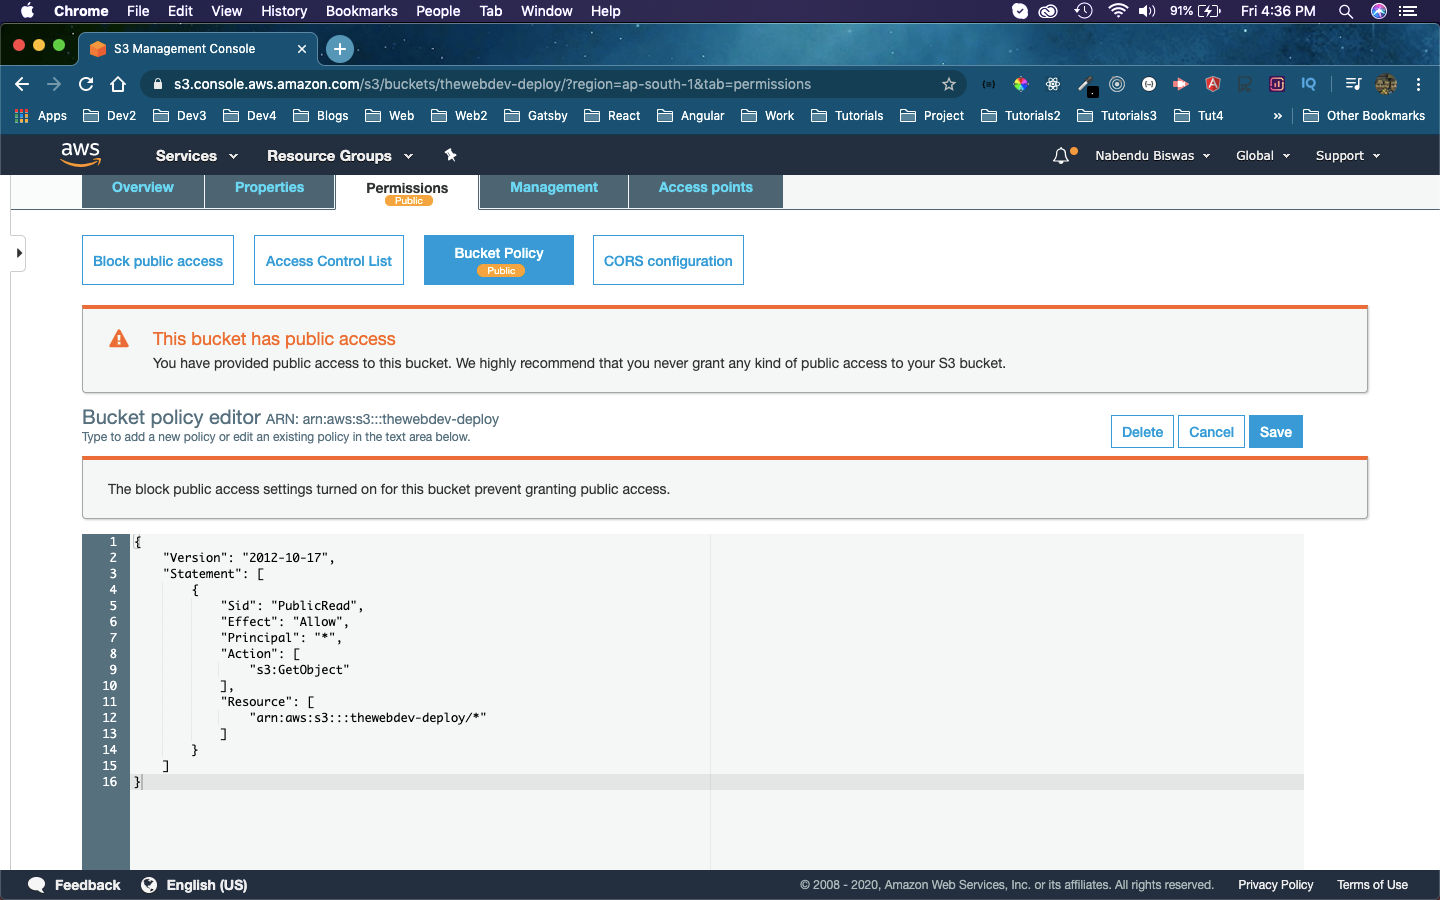
Task: Cancel the bucket policy edits
Action: click(1211, 432)
